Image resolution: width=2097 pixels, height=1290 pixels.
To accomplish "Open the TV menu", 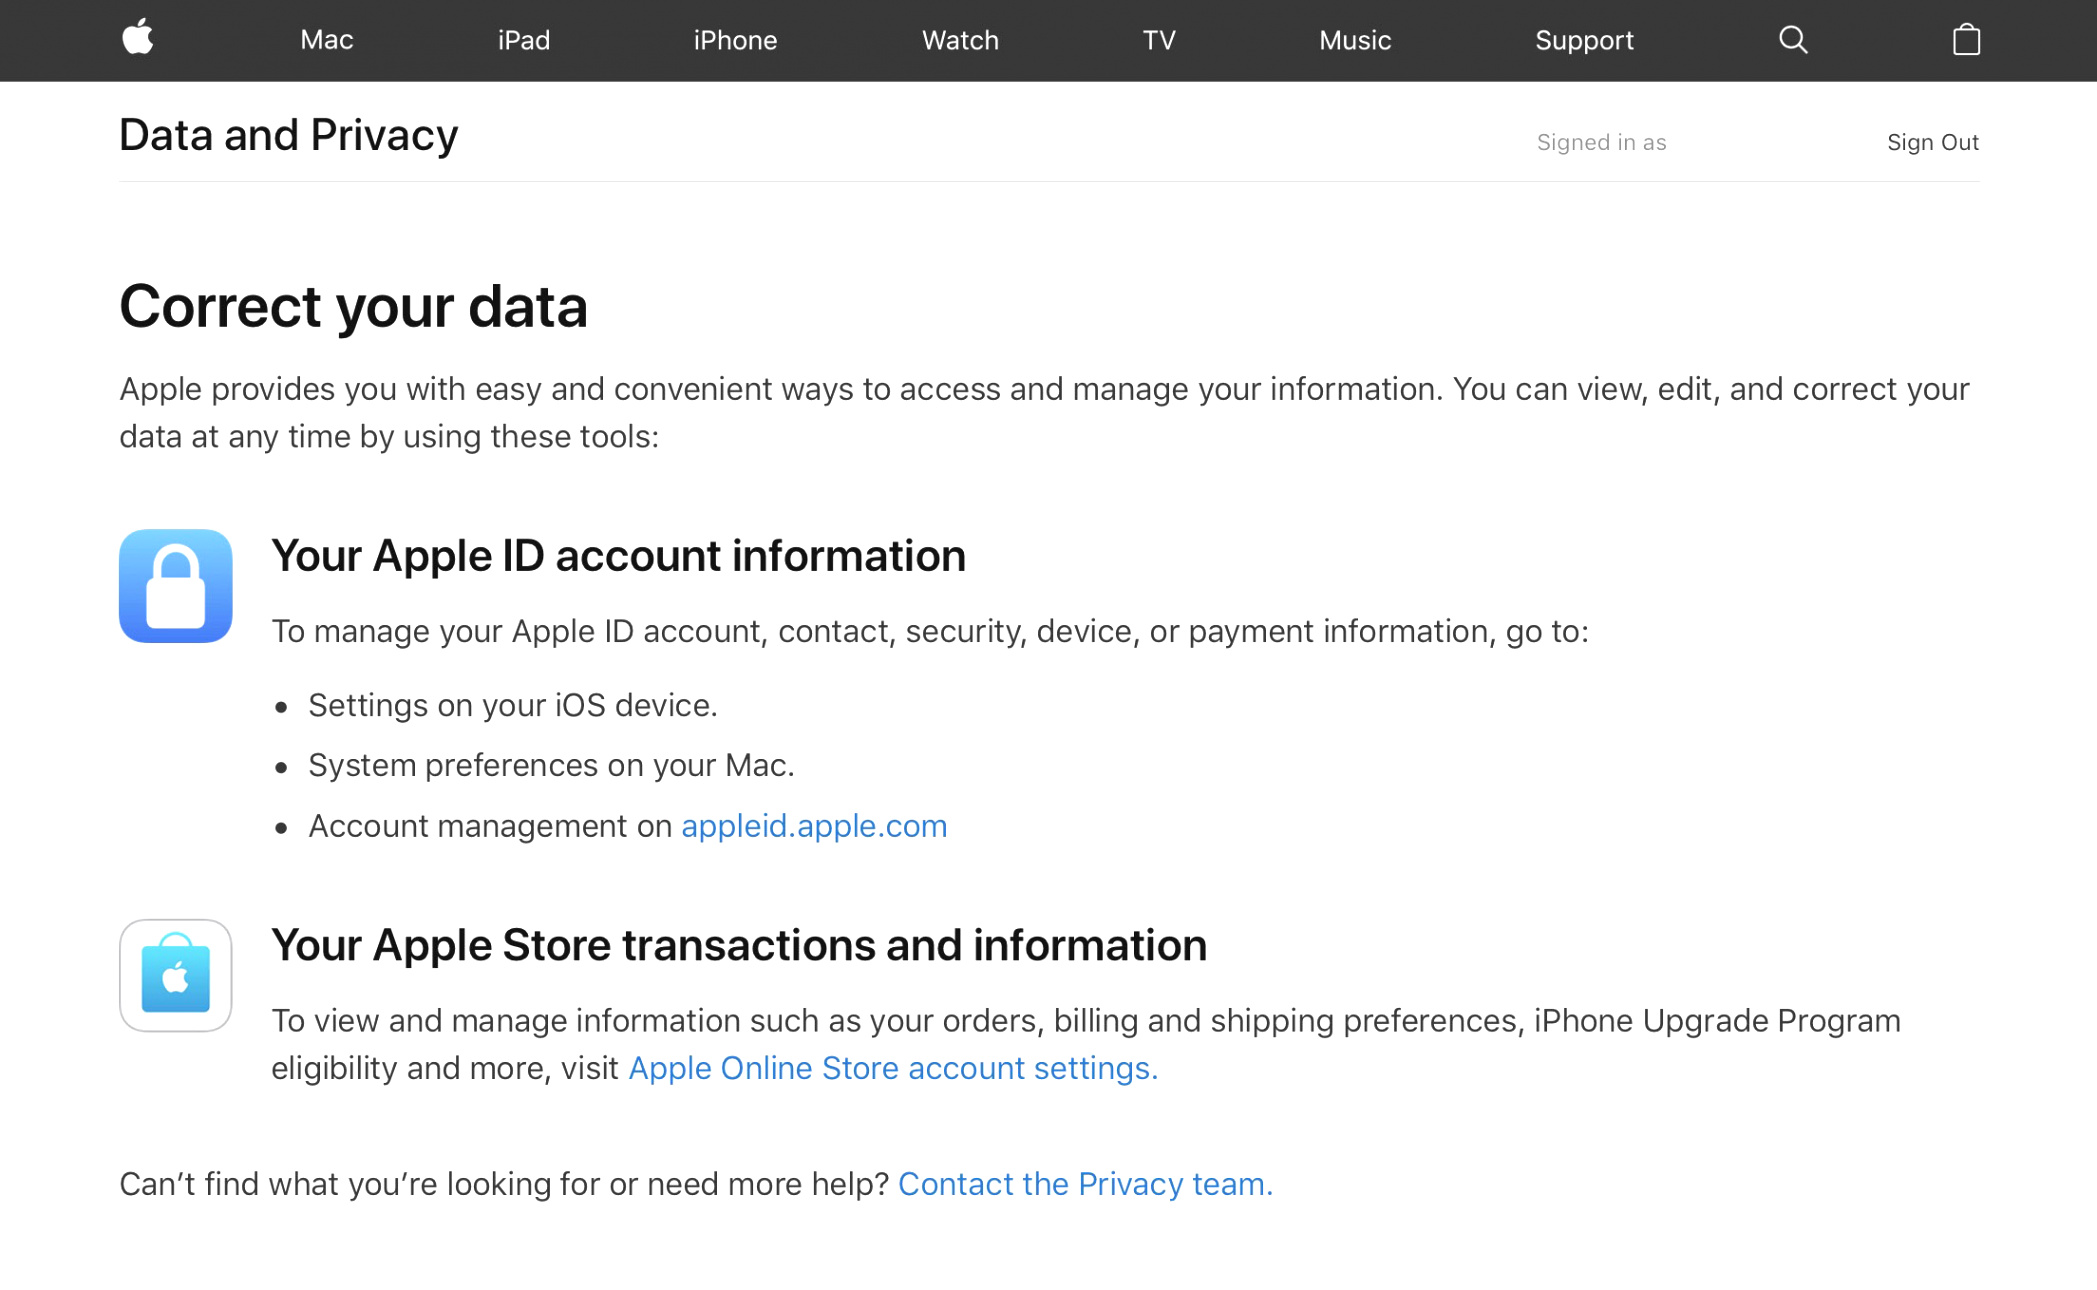I will pyautogui.click(x=1159, y=40).
